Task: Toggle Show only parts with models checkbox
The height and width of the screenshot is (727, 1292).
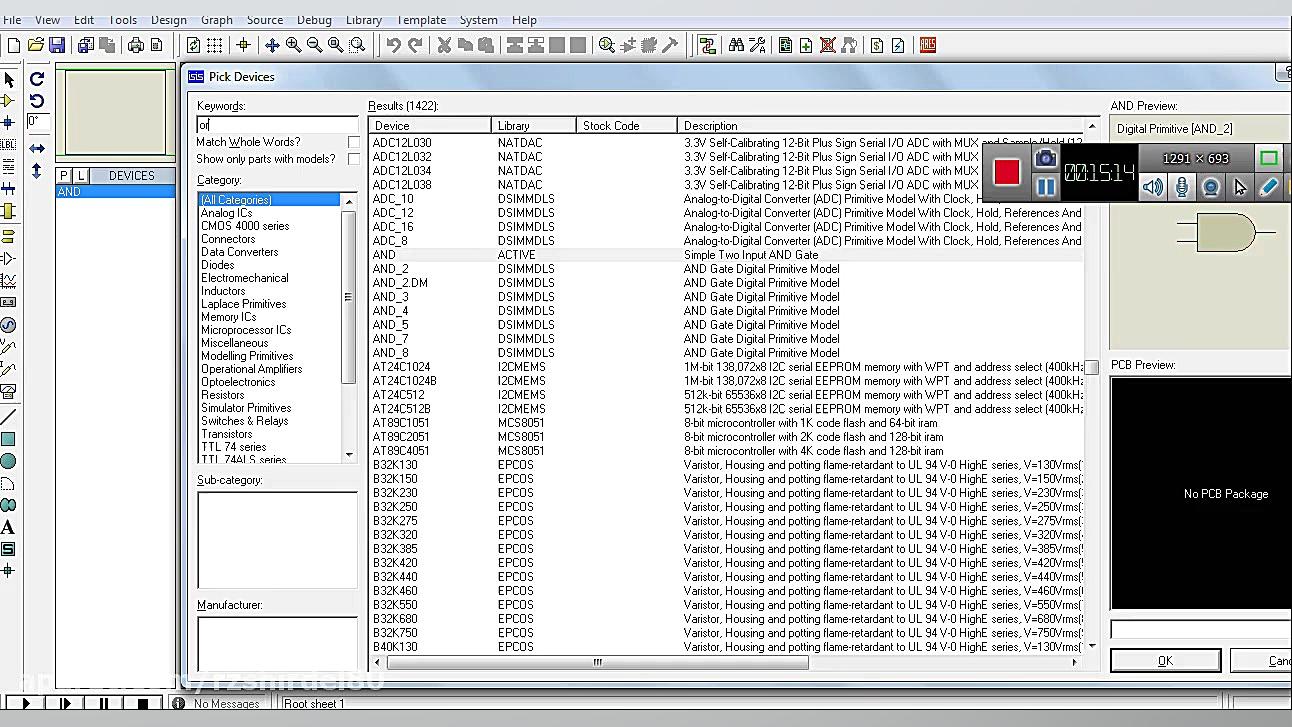Action: coord(353,159)
